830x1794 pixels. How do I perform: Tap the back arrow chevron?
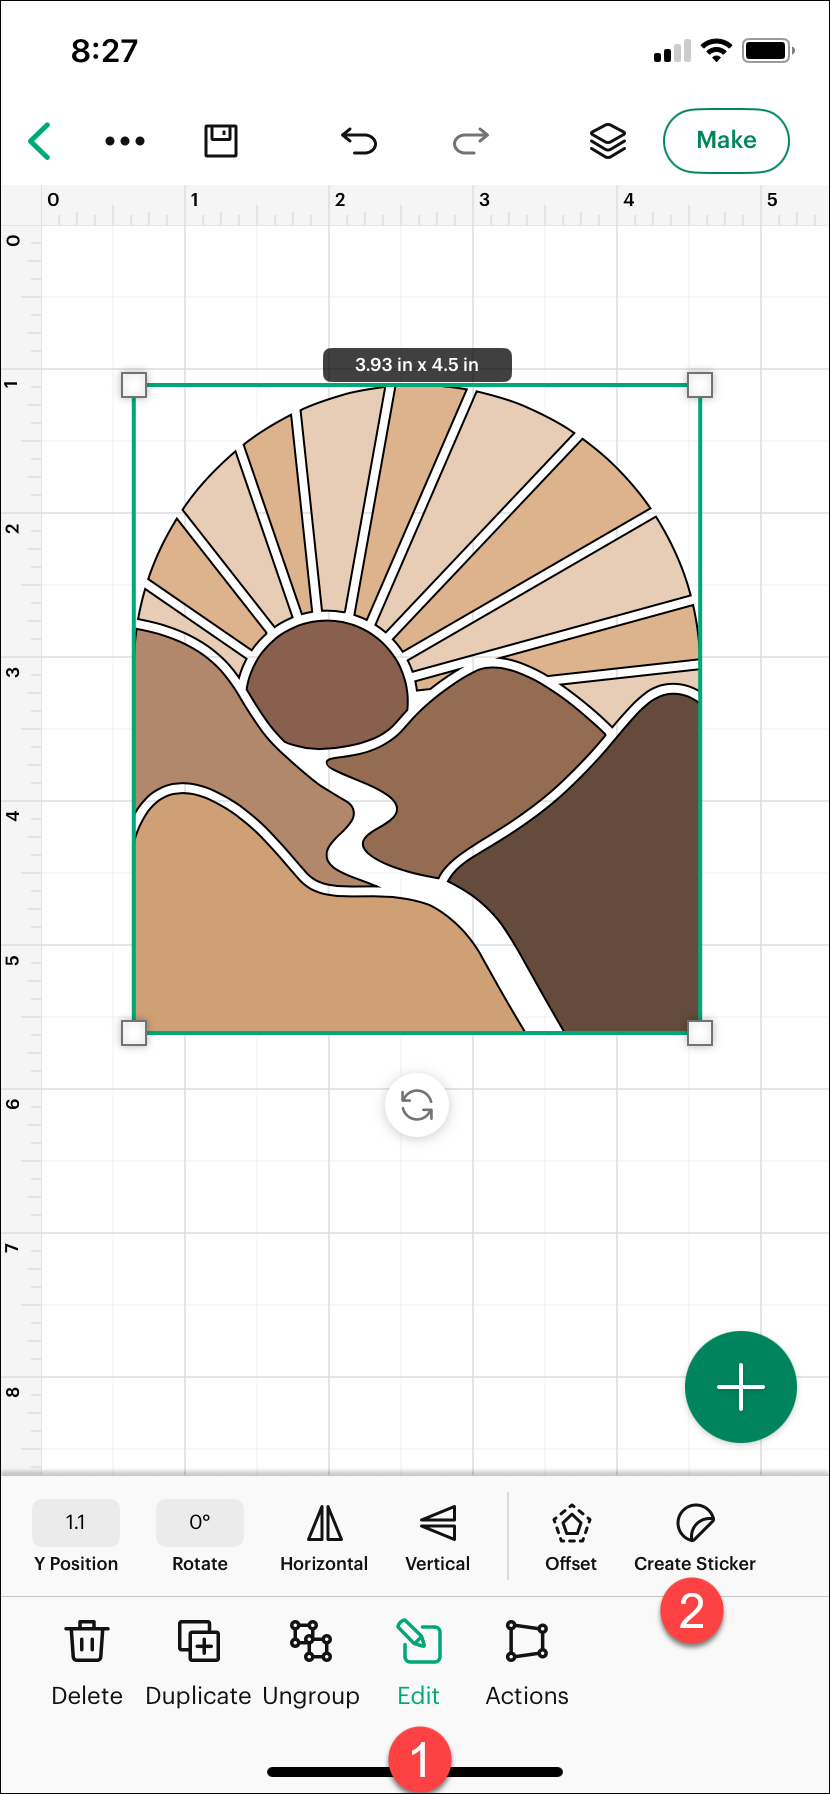40,141
